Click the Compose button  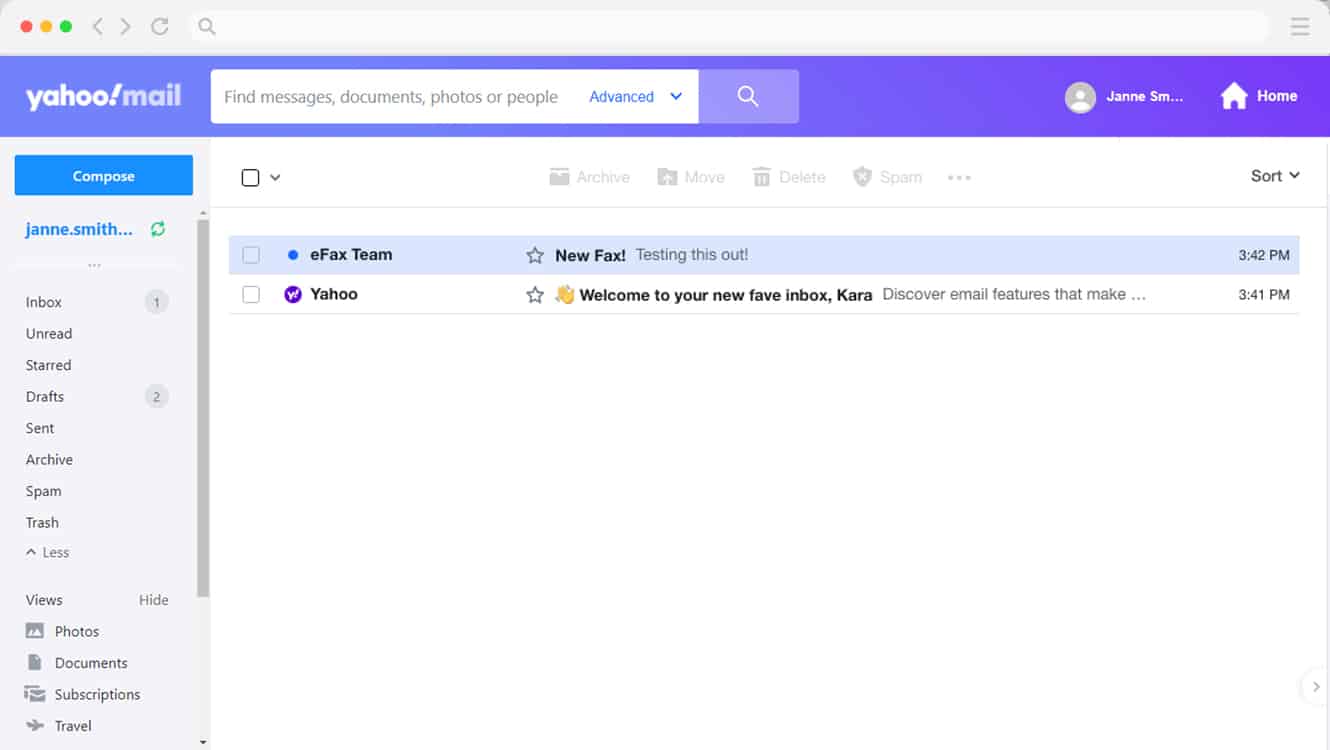[x=103, y=175]
